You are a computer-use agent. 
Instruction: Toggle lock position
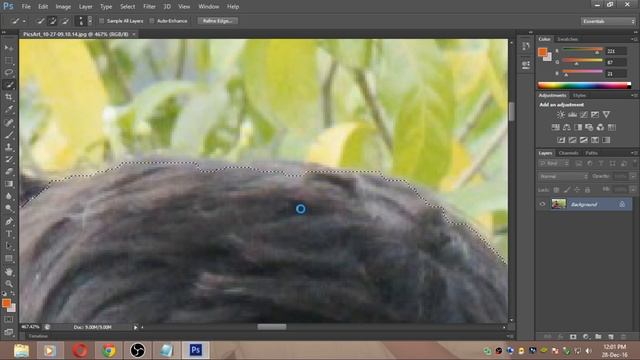pos(577,190)
